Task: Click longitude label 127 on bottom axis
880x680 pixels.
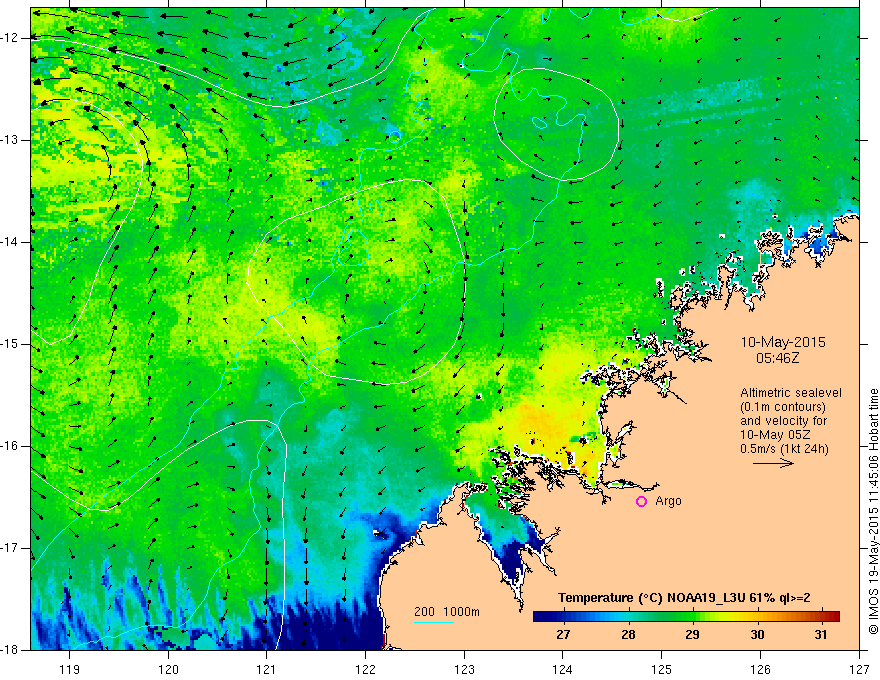Action: pyautogui.click(x=859, y=669)
